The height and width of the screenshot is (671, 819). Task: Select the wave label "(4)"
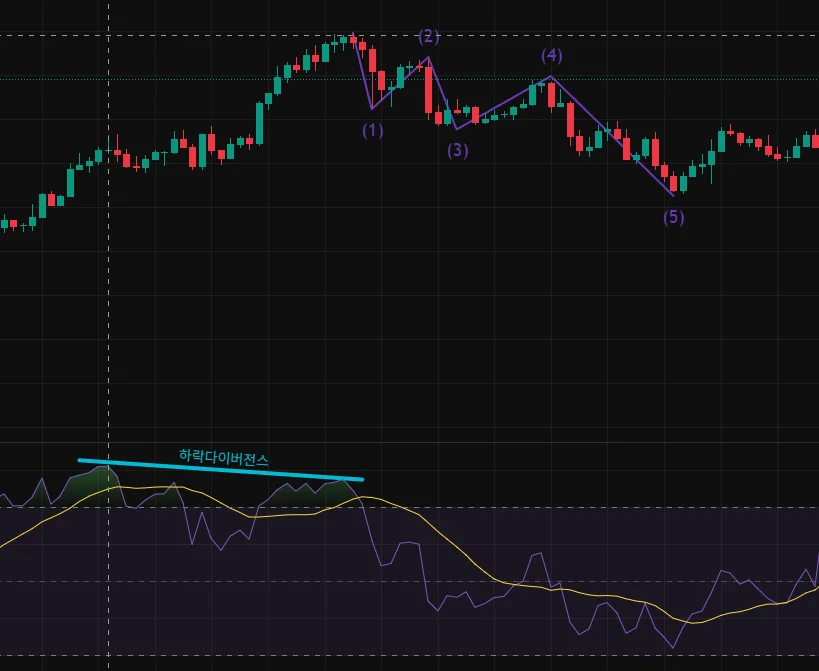pos(552,55)
